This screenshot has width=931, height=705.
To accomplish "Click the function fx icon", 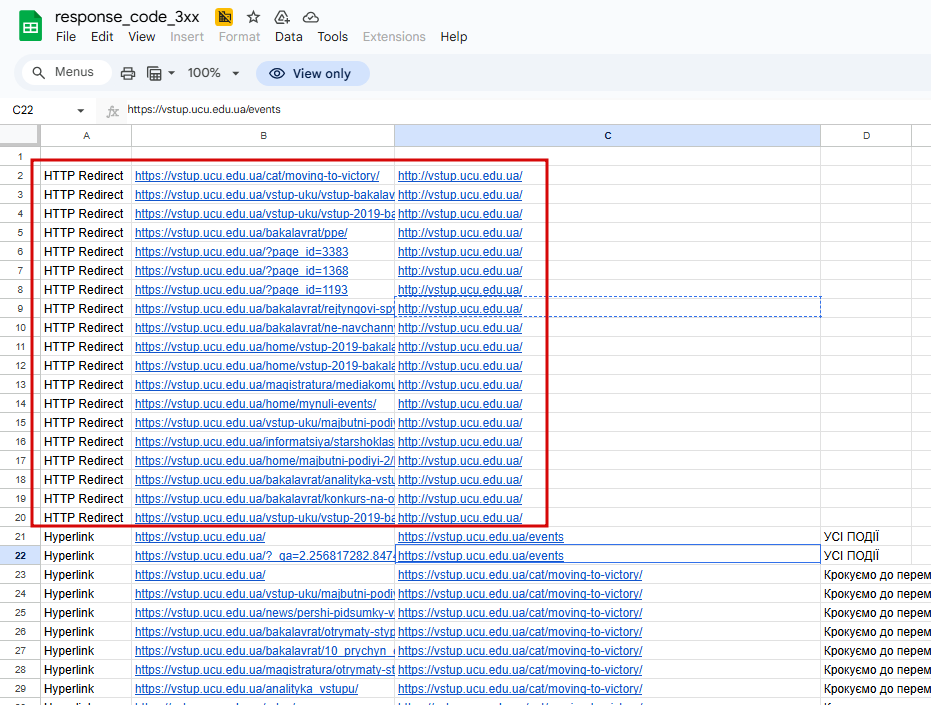I will point(112,110).
